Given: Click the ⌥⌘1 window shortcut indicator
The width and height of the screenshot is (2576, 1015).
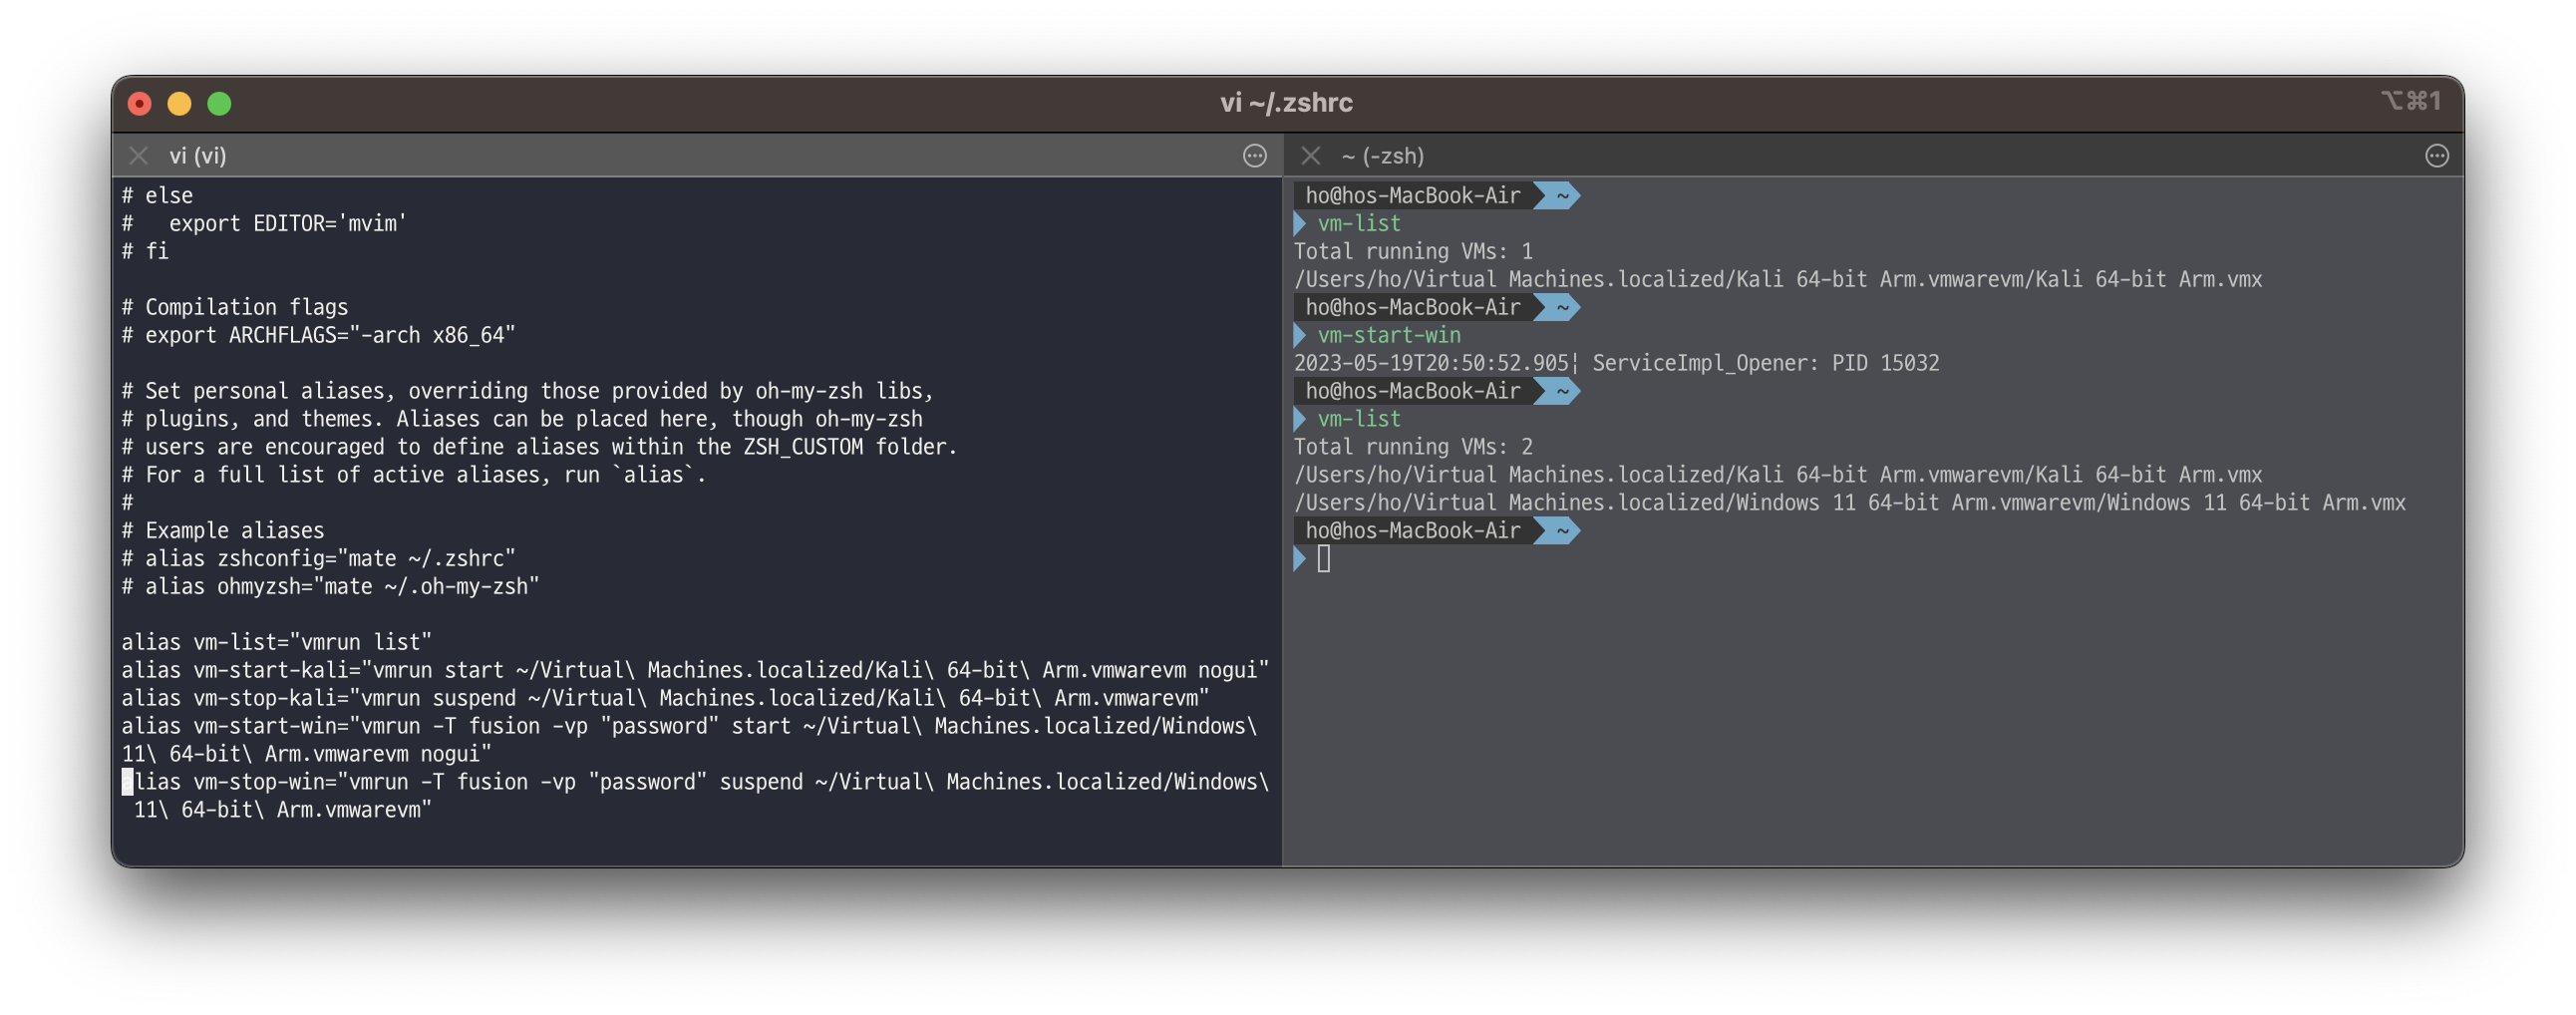Looking at the screenshot, I should (x=2411, y=101).
